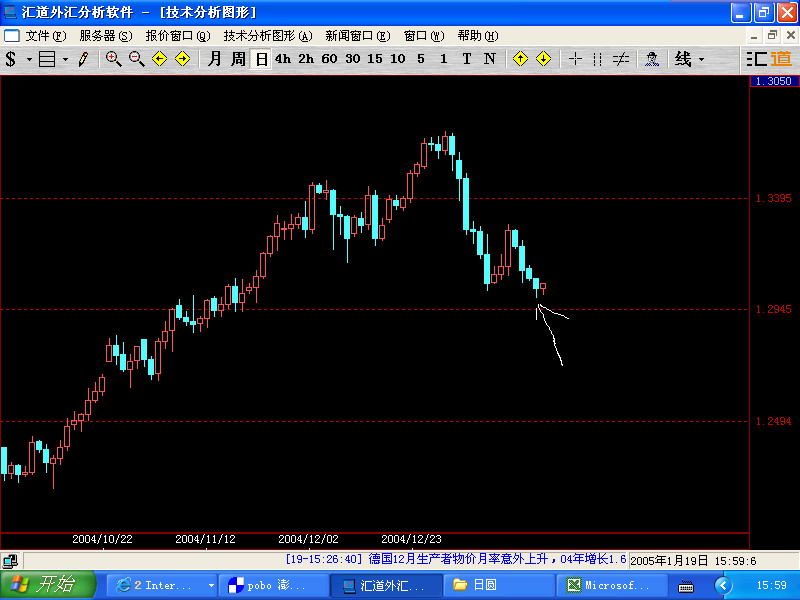
Task: Click the 2004/12/02 date label
Action: [x=308, y=539]
